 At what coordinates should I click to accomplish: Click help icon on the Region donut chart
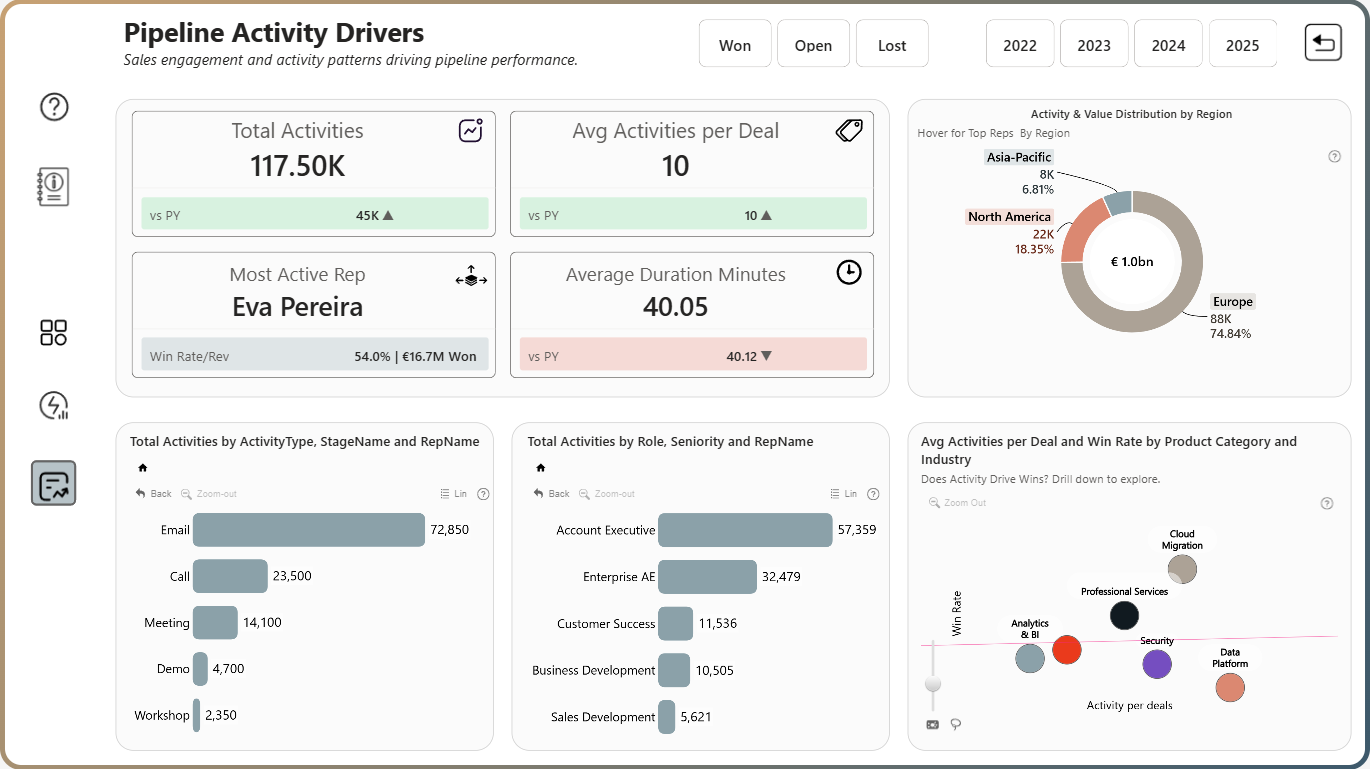coord(1334,156)
